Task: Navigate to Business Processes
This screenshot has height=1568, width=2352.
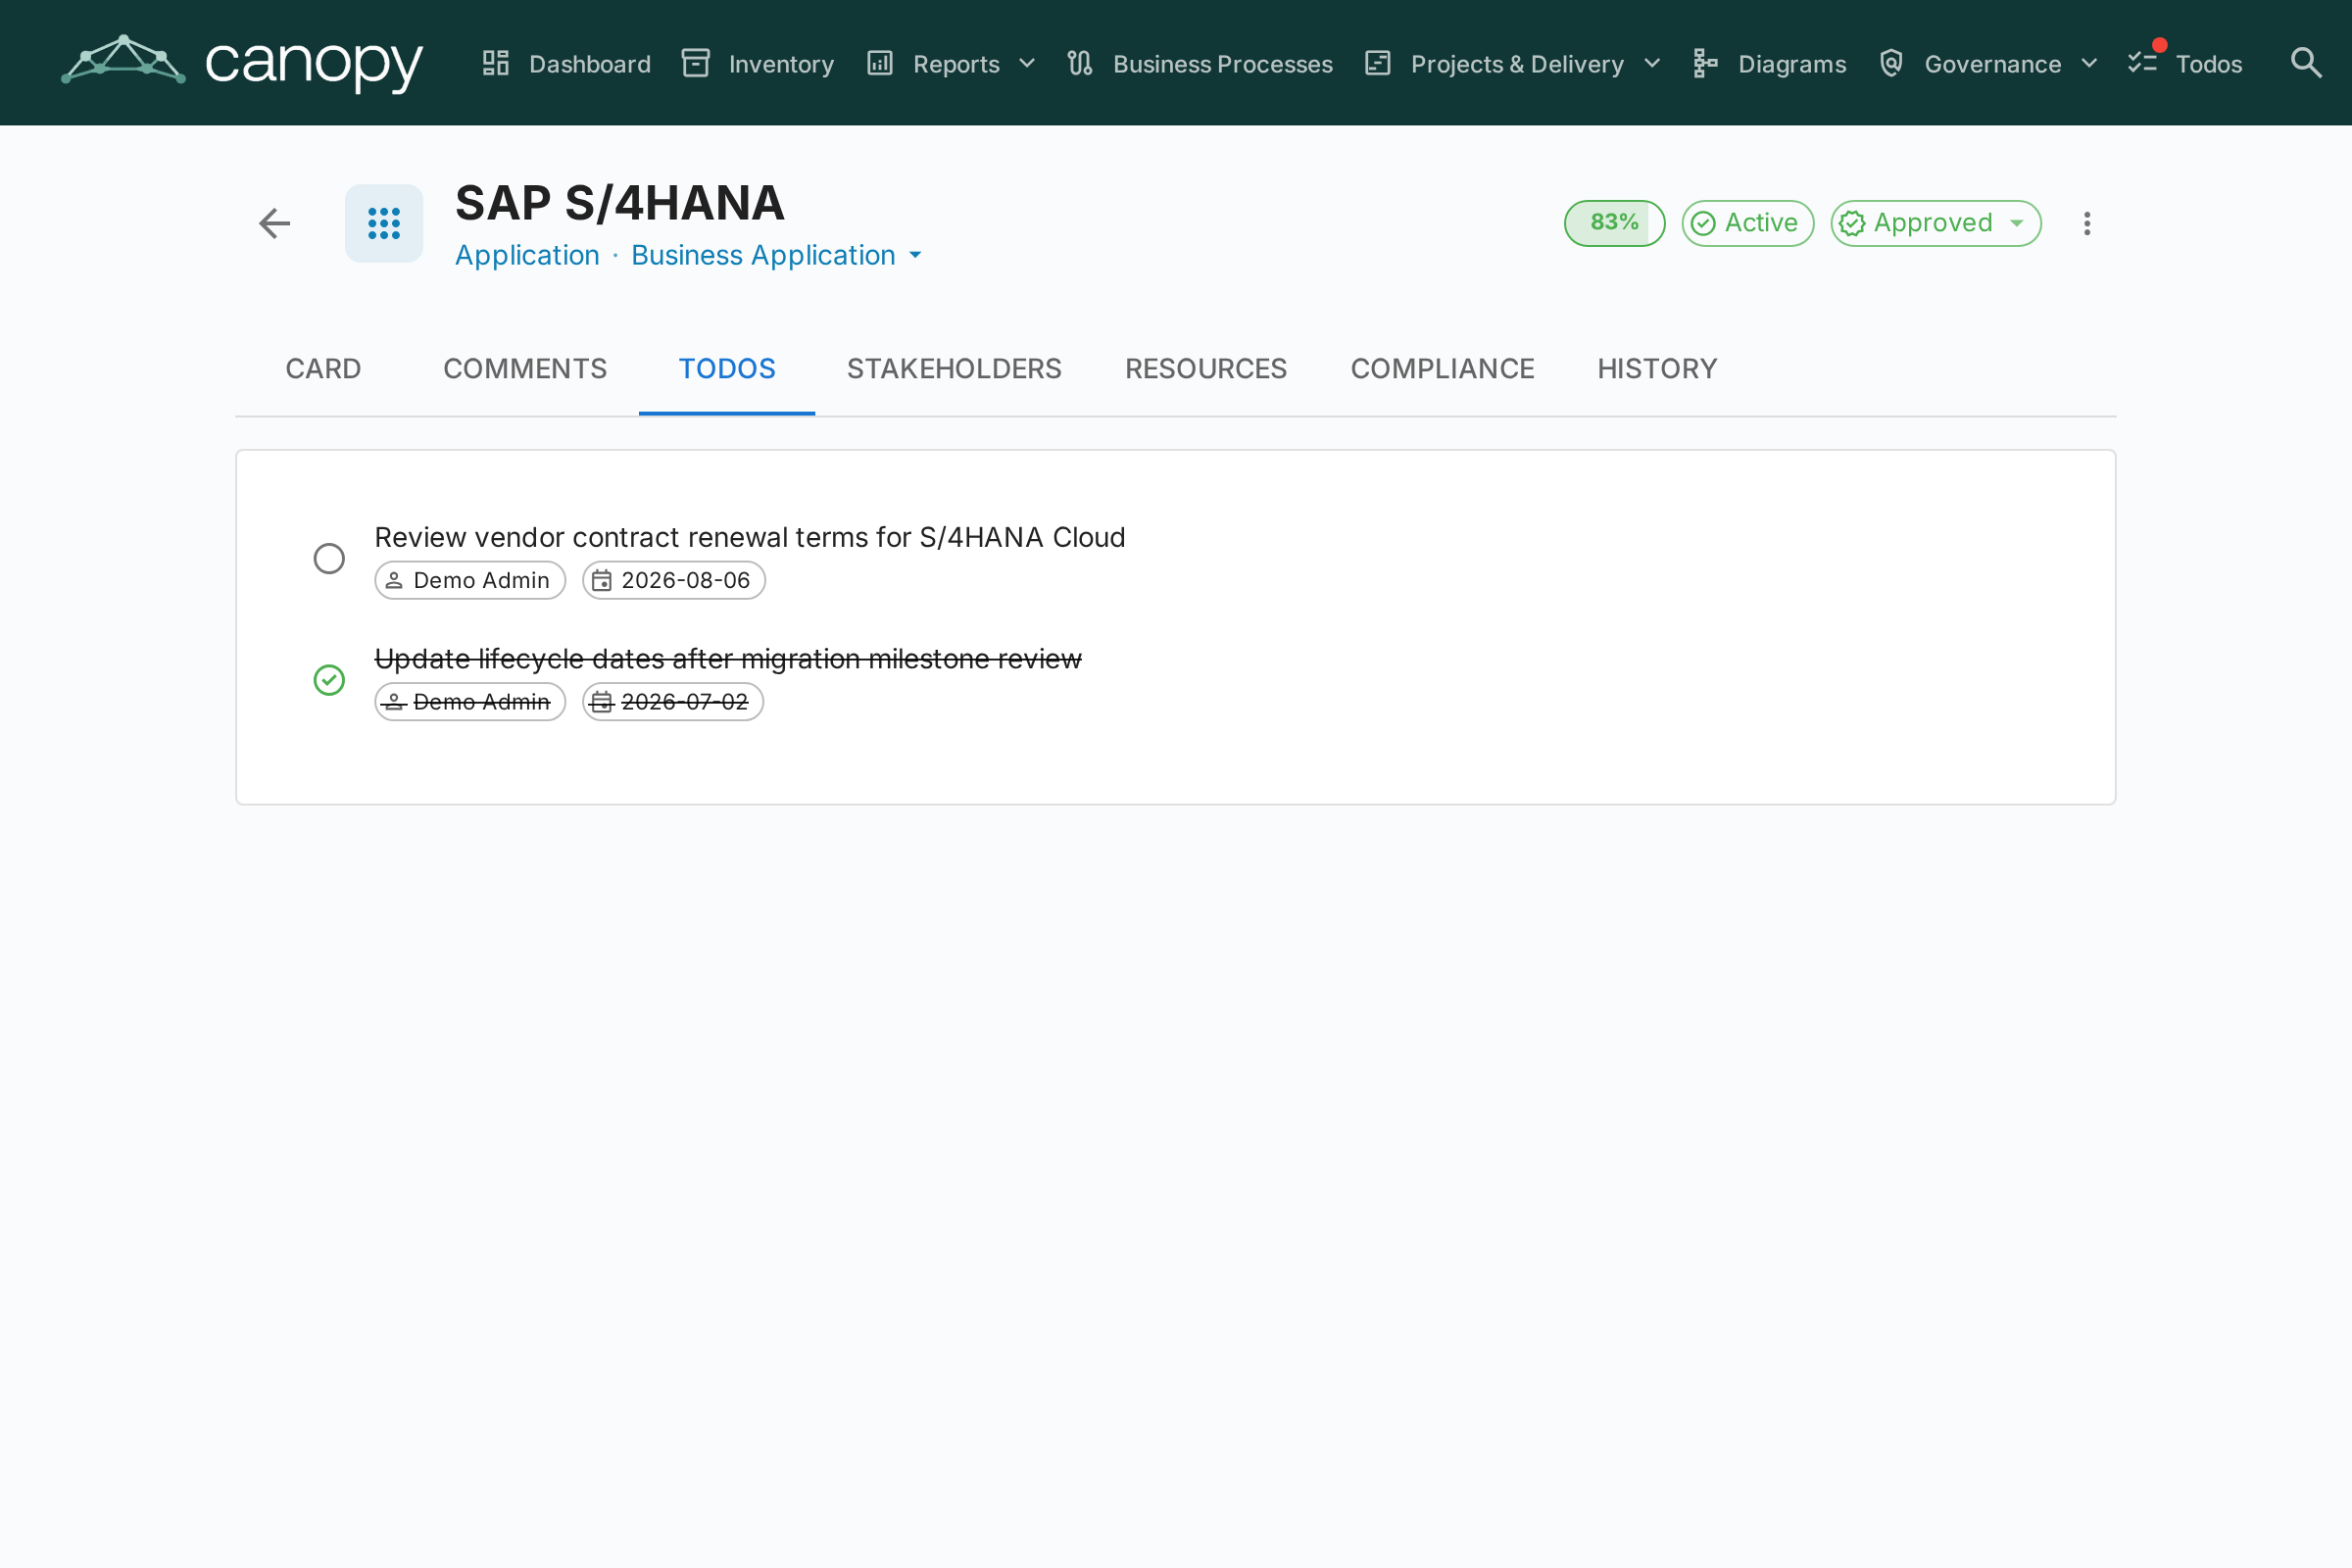Action: click(1222, 64)
